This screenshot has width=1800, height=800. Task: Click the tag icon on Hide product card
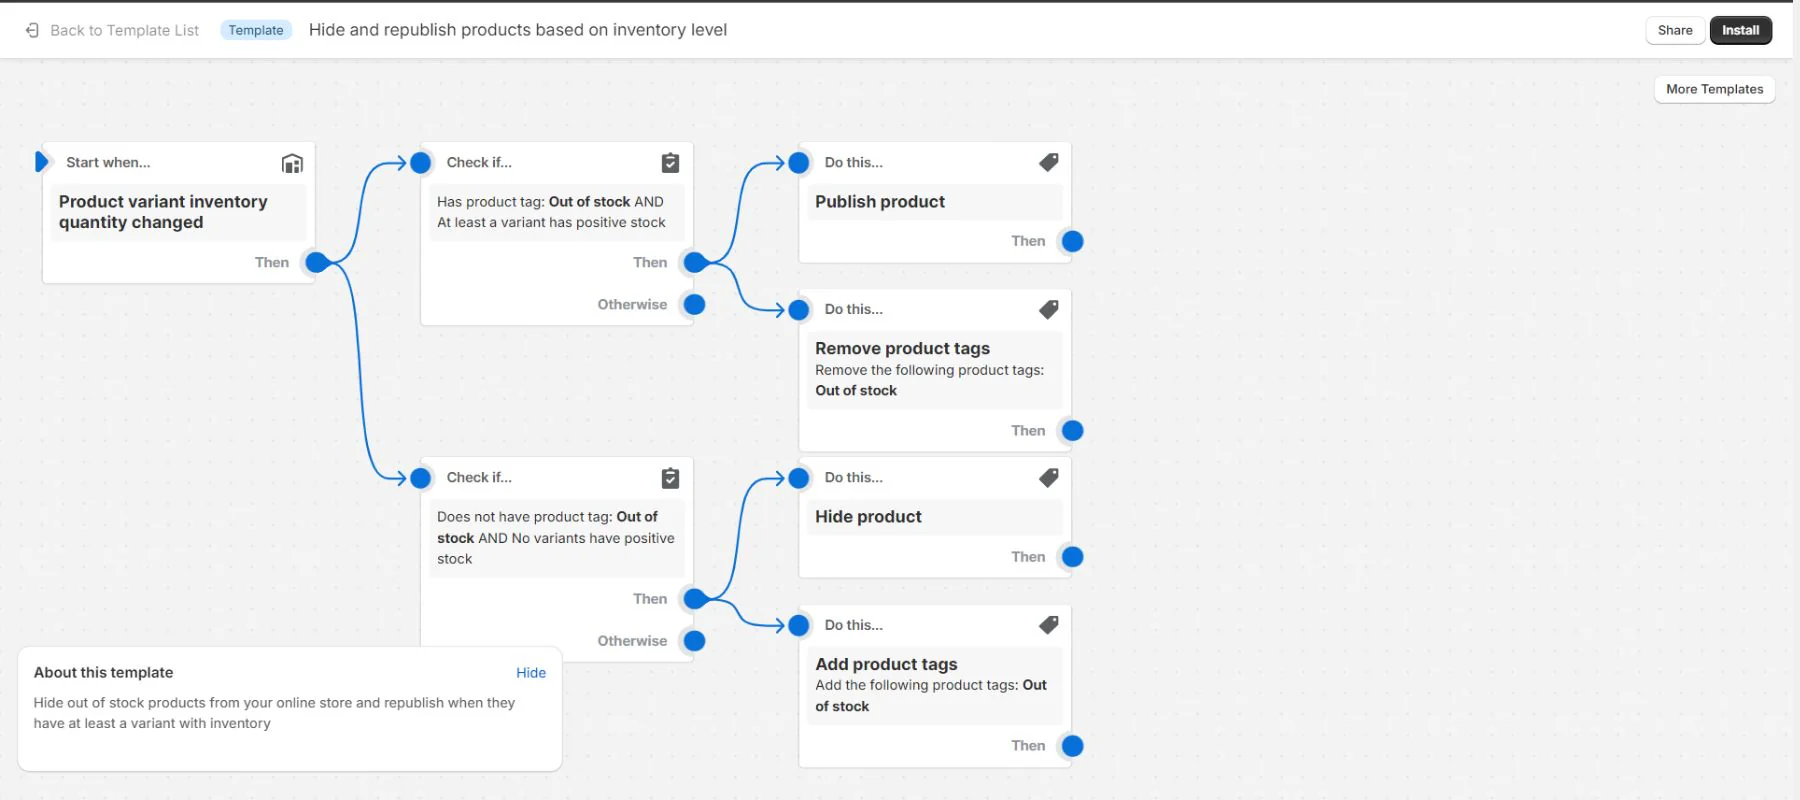1048,478
